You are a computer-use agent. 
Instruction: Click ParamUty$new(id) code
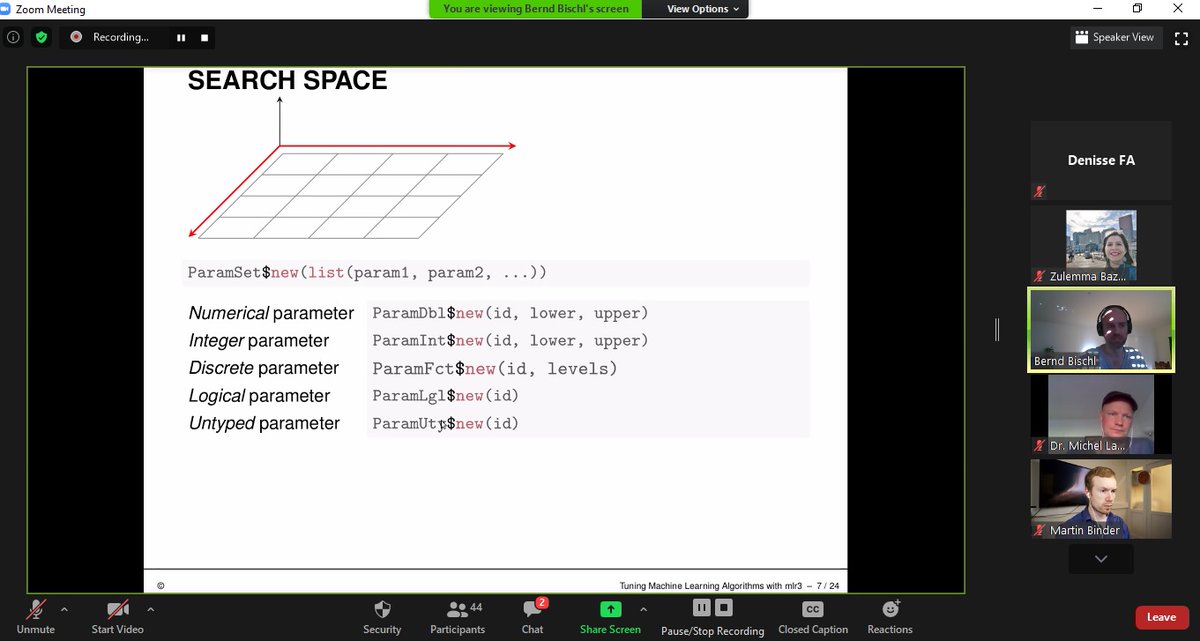coord(445,424)
